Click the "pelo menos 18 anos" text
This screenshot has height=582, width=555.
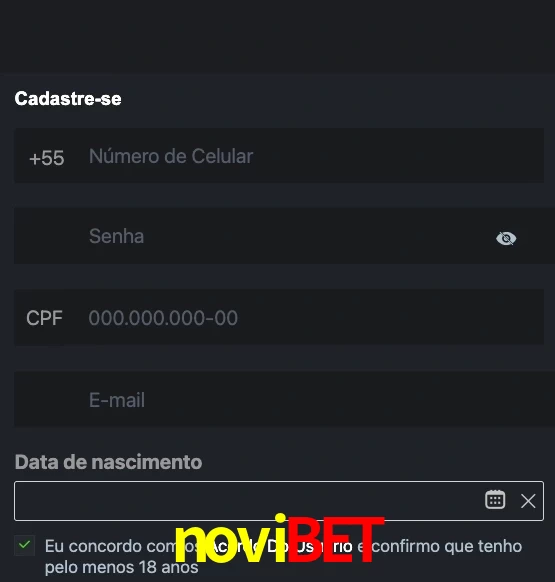[122, 567]
